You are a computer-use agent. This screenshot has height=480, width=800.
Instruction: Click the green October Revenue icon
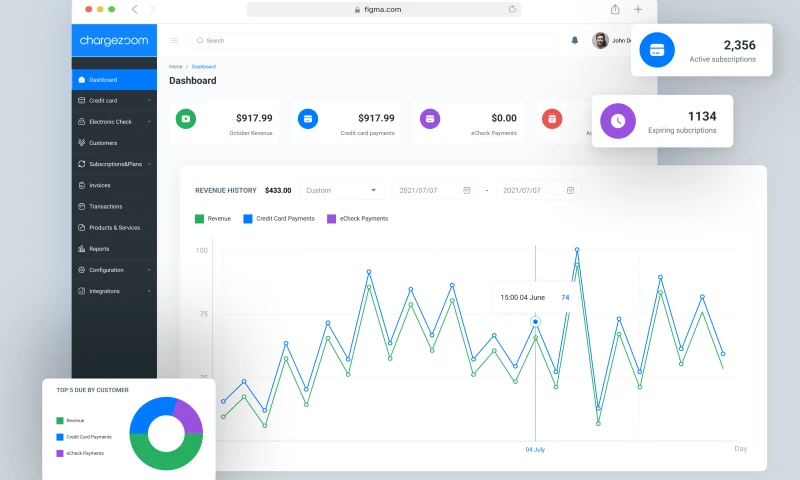pyautogui.click(x=186, y=119)
